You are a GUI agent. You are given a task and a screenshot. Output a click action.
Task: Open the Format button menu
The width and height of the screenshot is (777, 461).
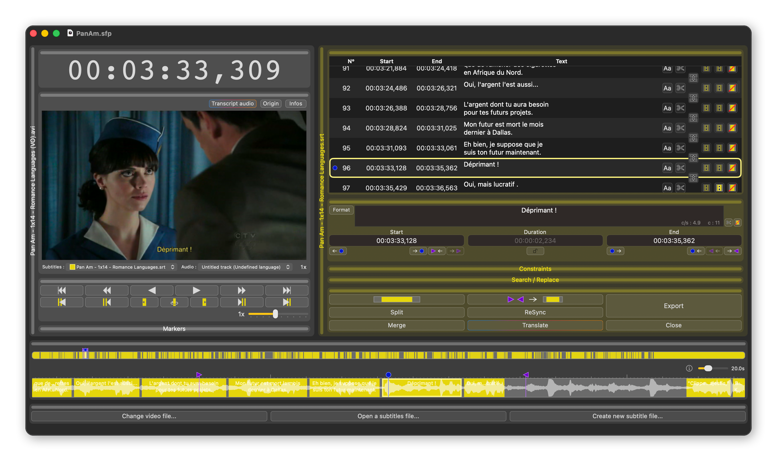[x=341, y=210]
